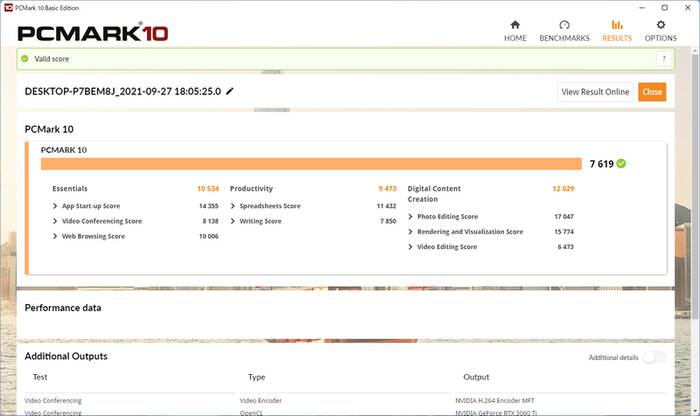The height and width of the screenshot is (416, 700).
Task: Click the Performance data heading
Action: coord(63,308)
